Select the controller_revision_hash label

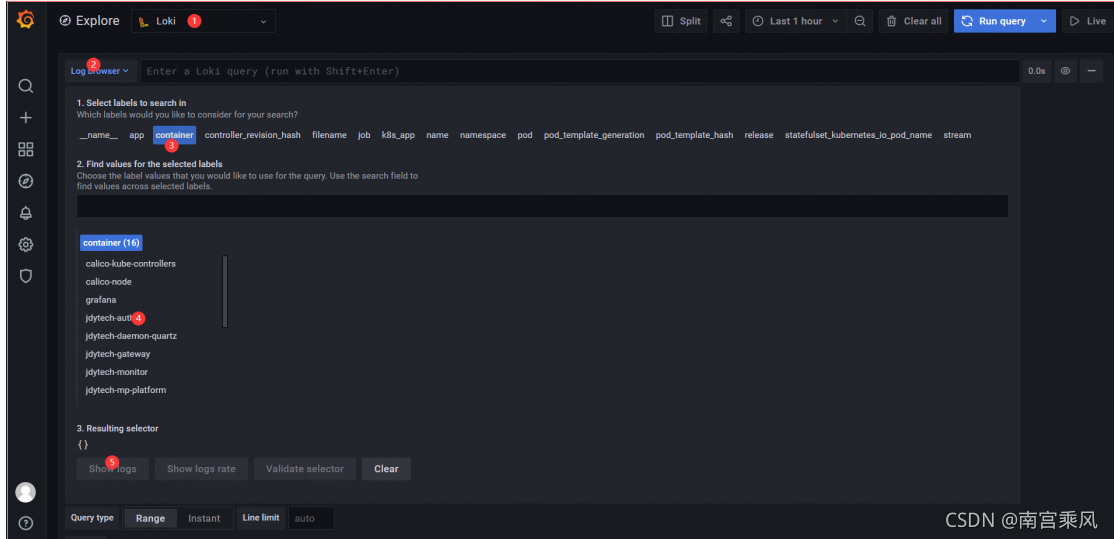[x=252, y=135]
